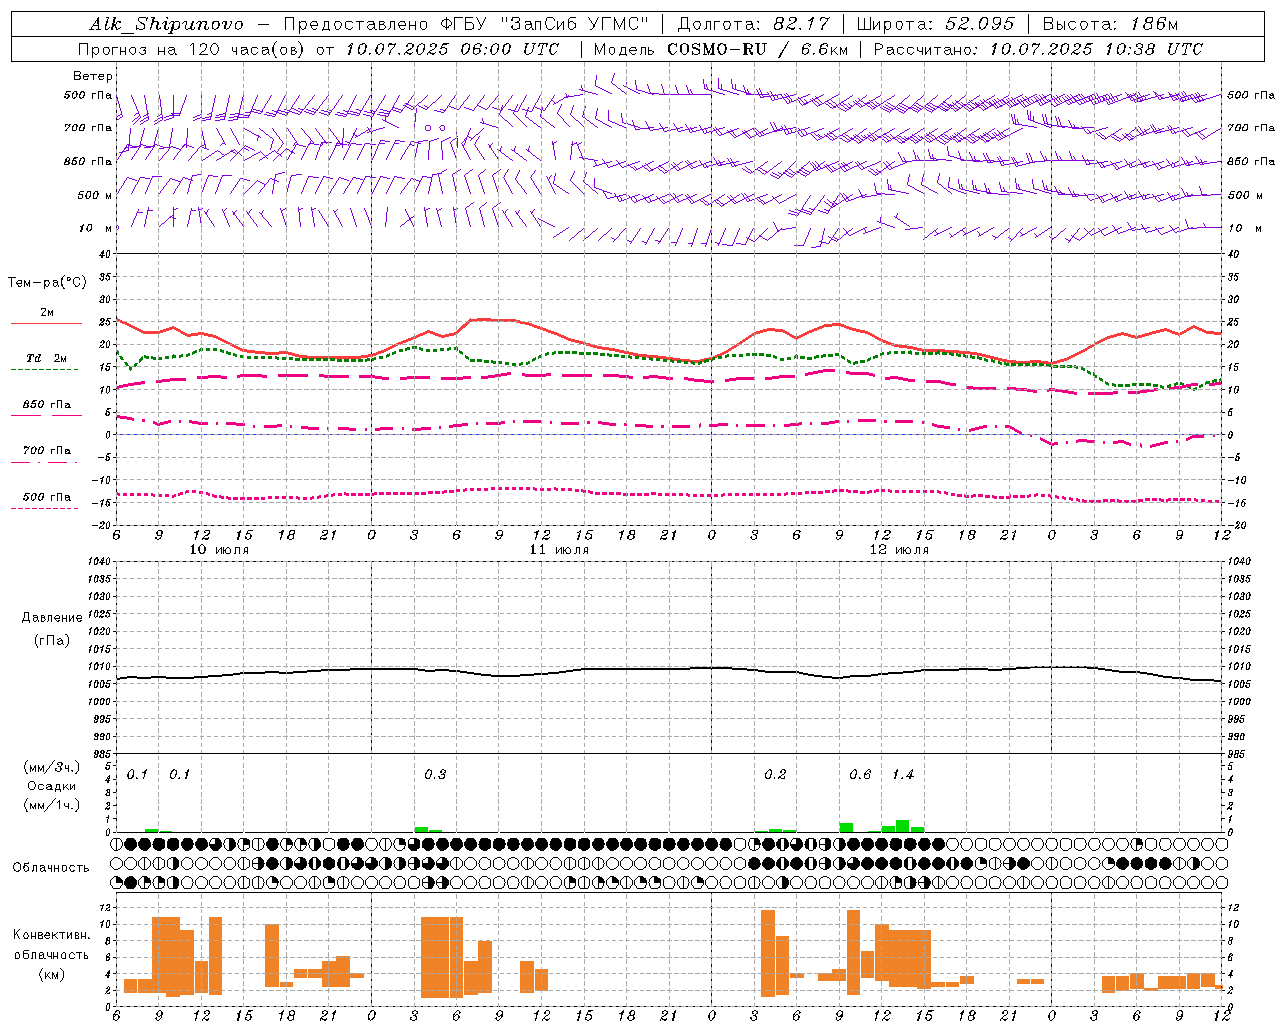
Task: Click the pink dotted sample under 500 гПа legend
Action: [44, 508]
